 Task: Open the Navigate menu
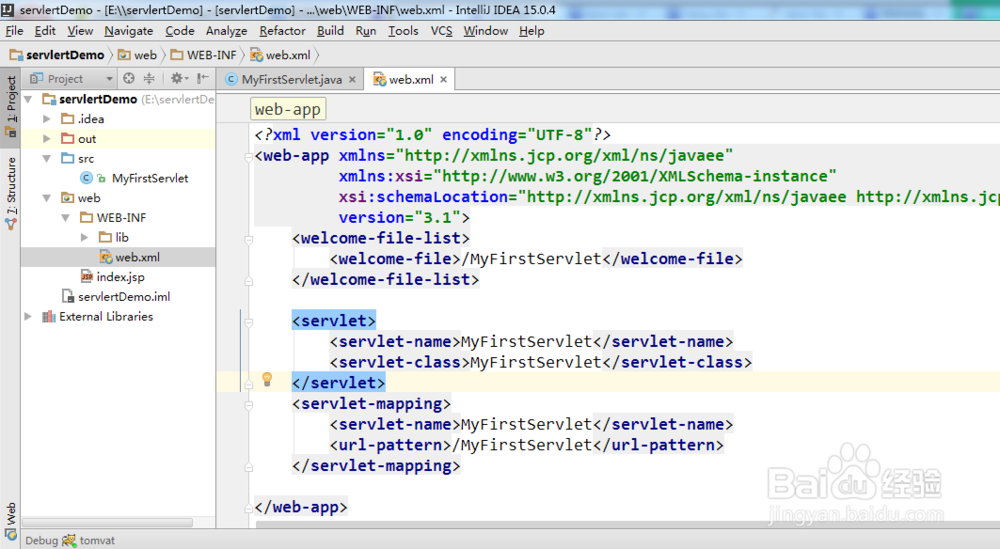coord(129,31)
